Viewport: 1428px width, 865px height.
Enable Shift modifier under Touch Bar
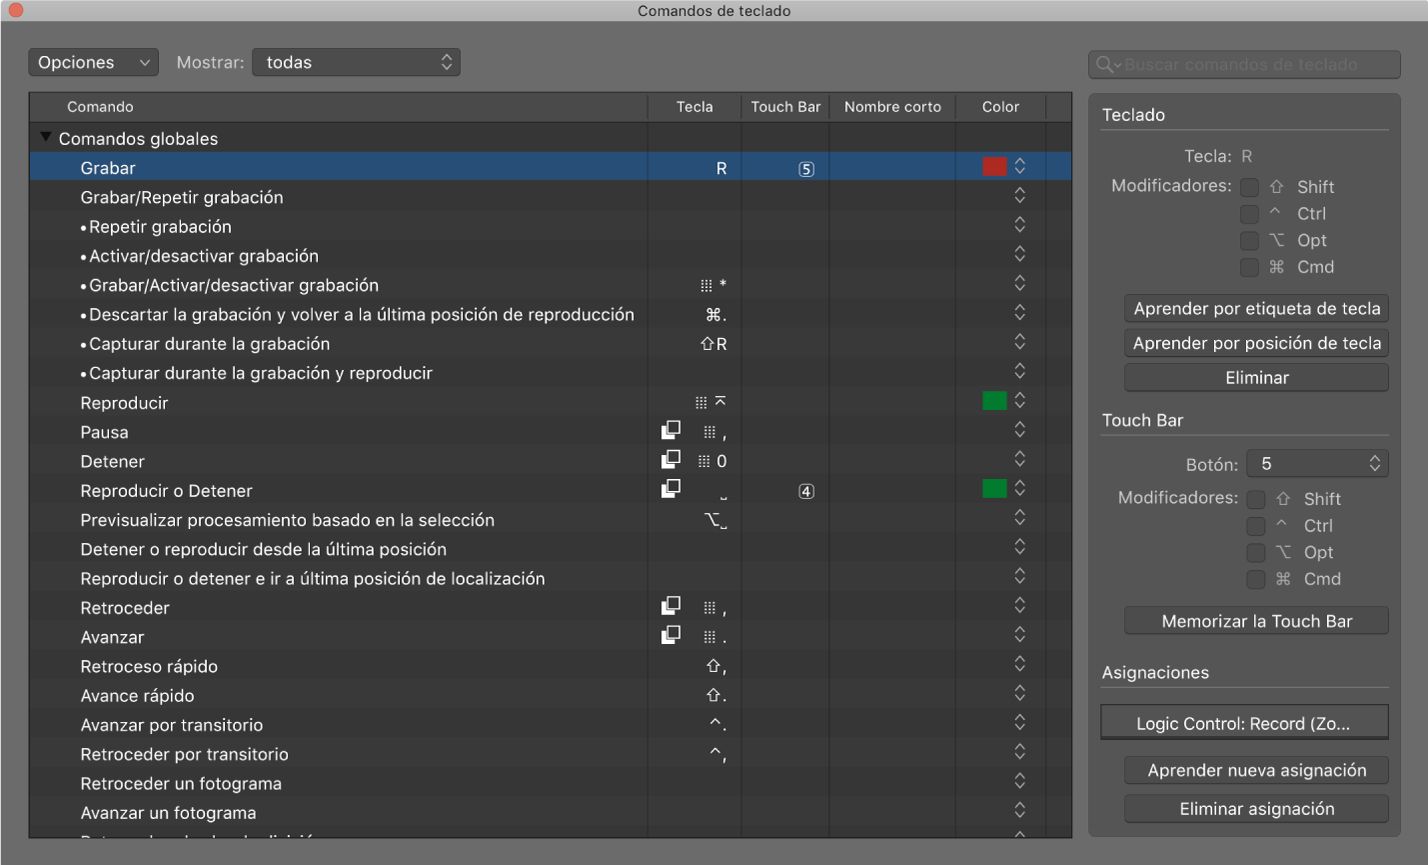click(x=1256, y=499)
